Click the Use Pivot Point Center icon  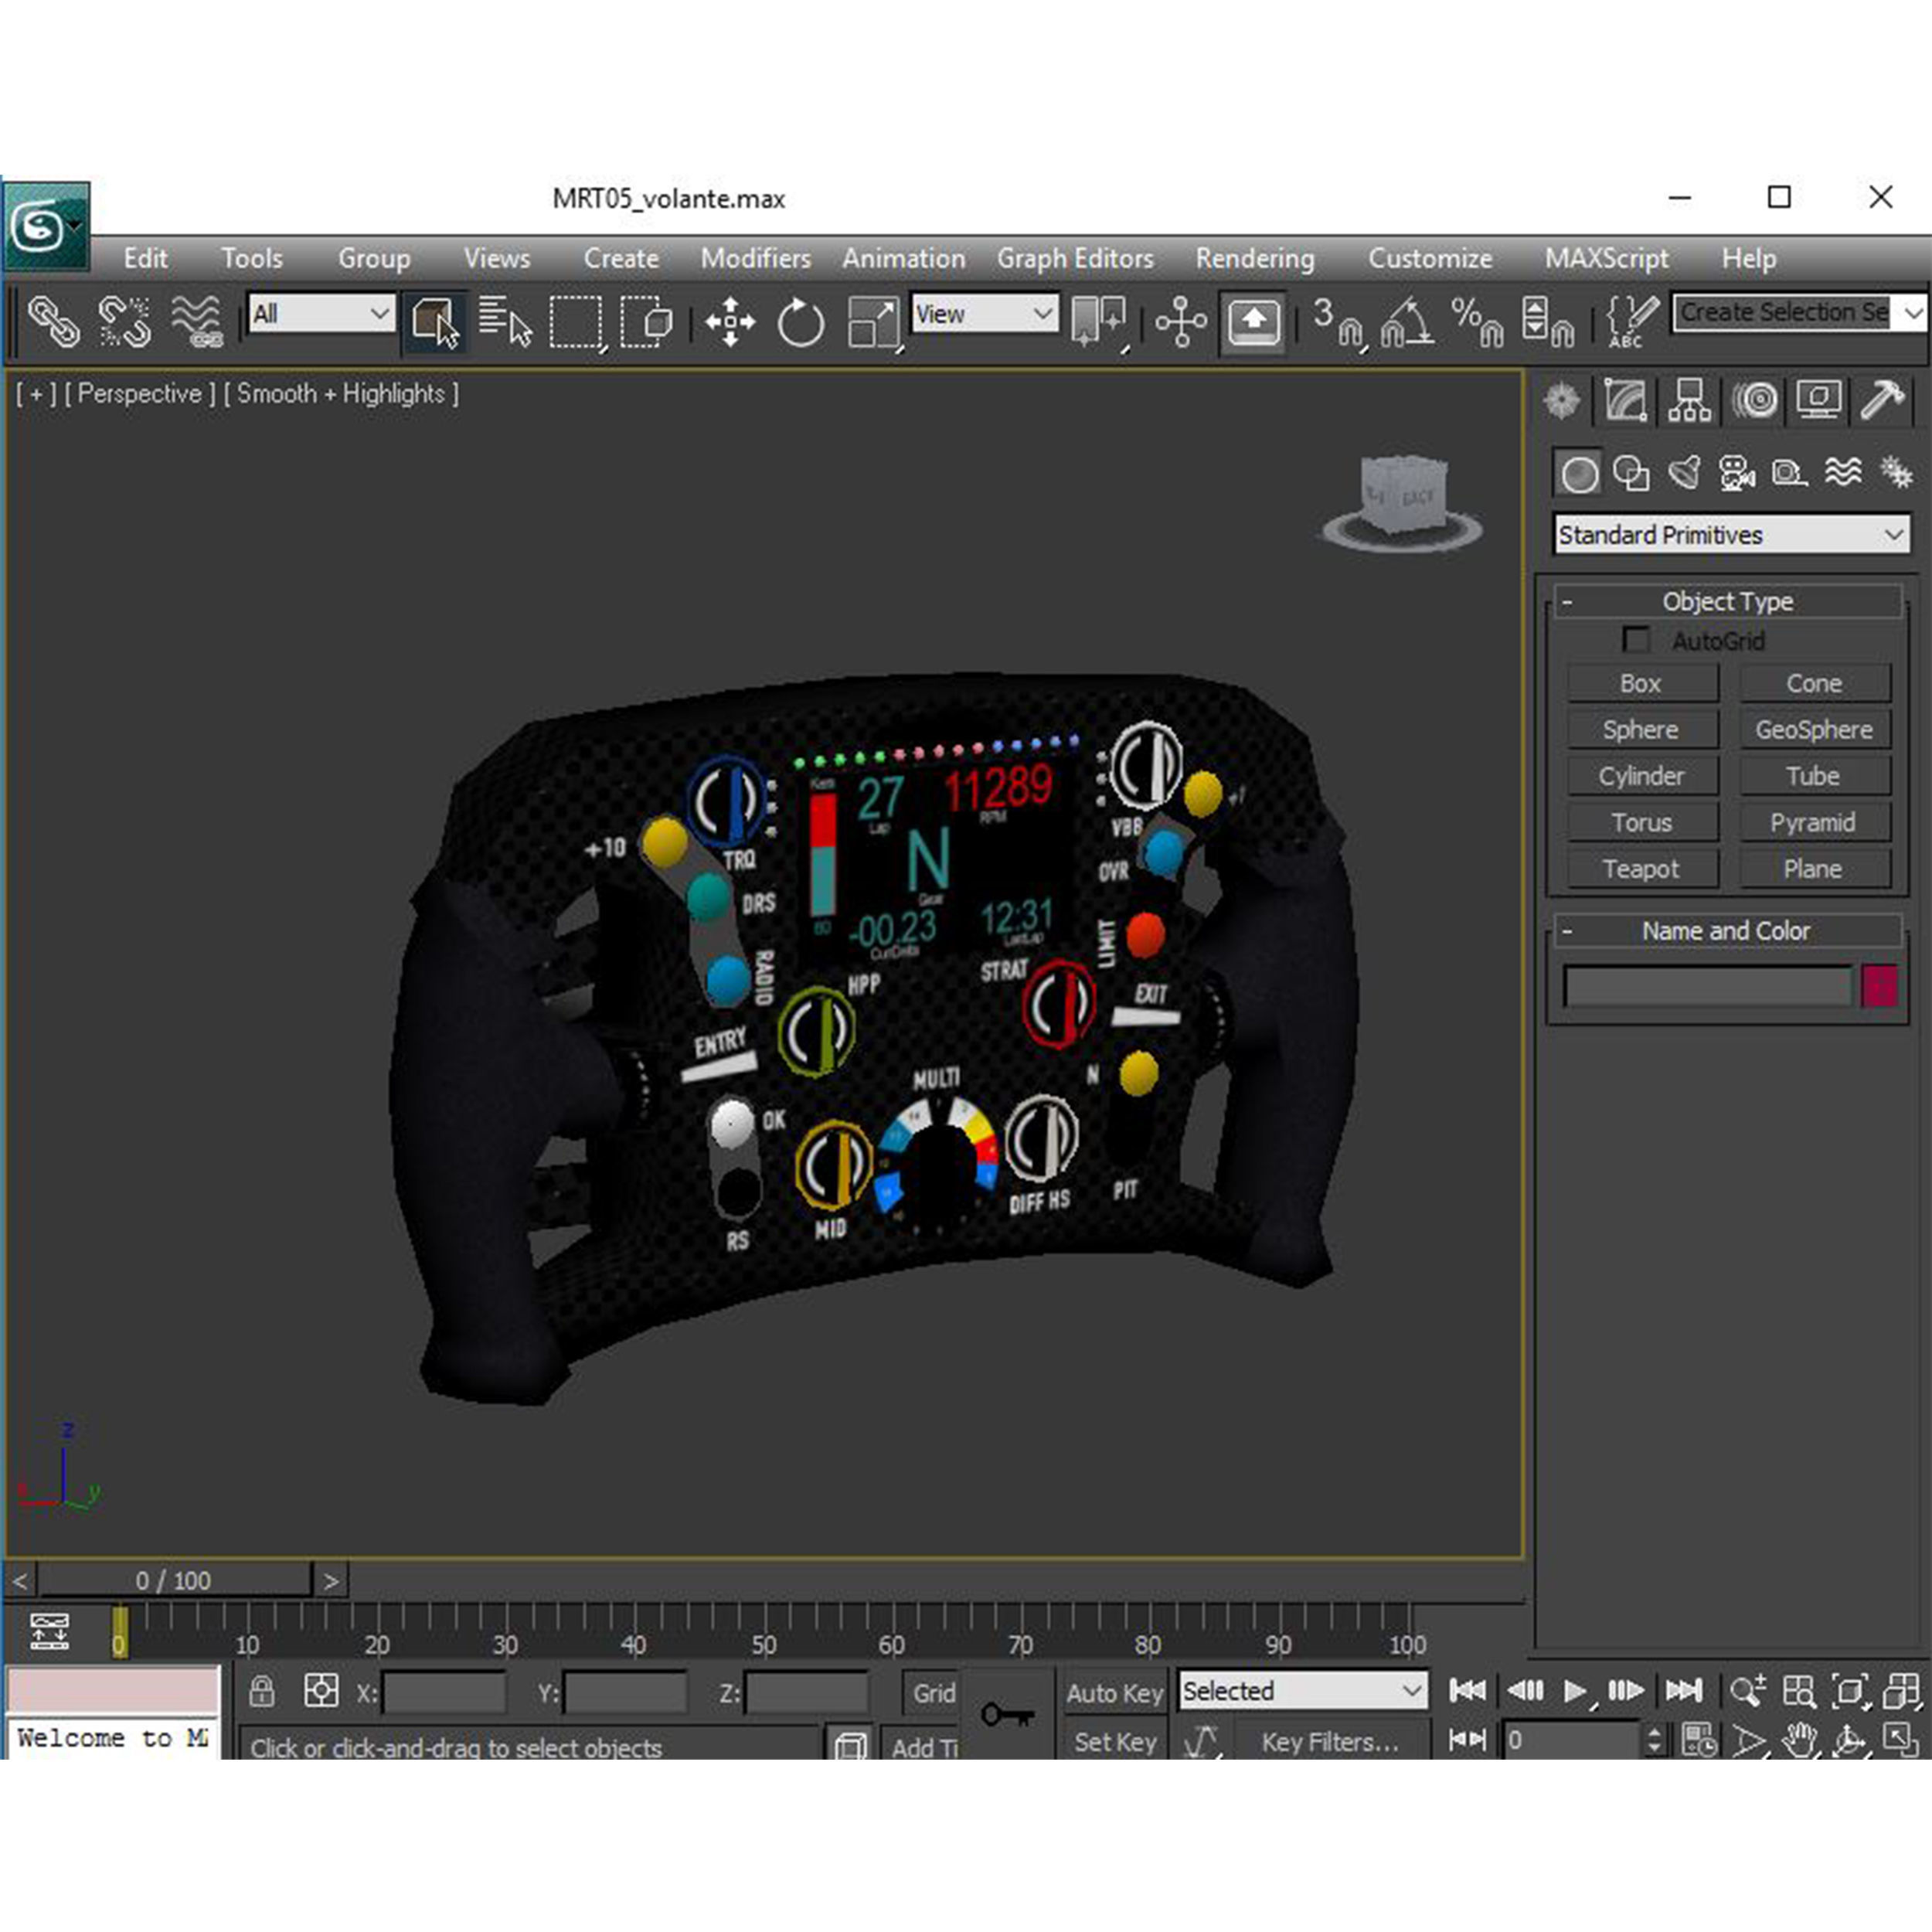1098,322
